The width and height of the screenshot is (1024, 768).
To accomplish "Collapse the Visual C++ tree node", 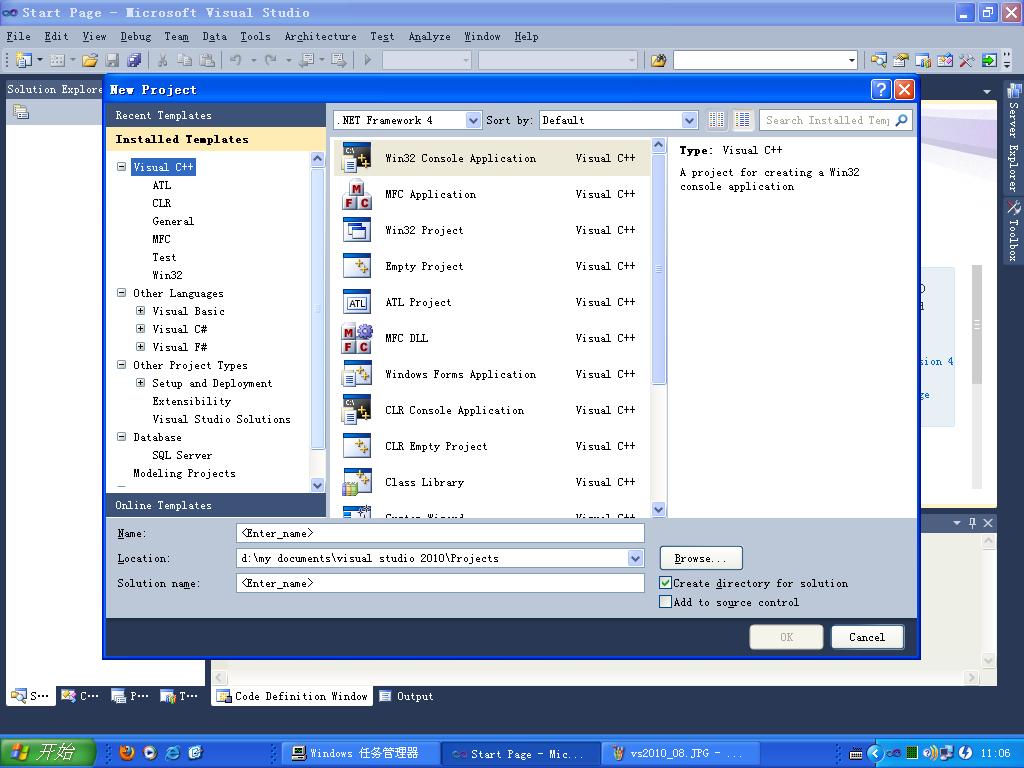I will point(121,167).
